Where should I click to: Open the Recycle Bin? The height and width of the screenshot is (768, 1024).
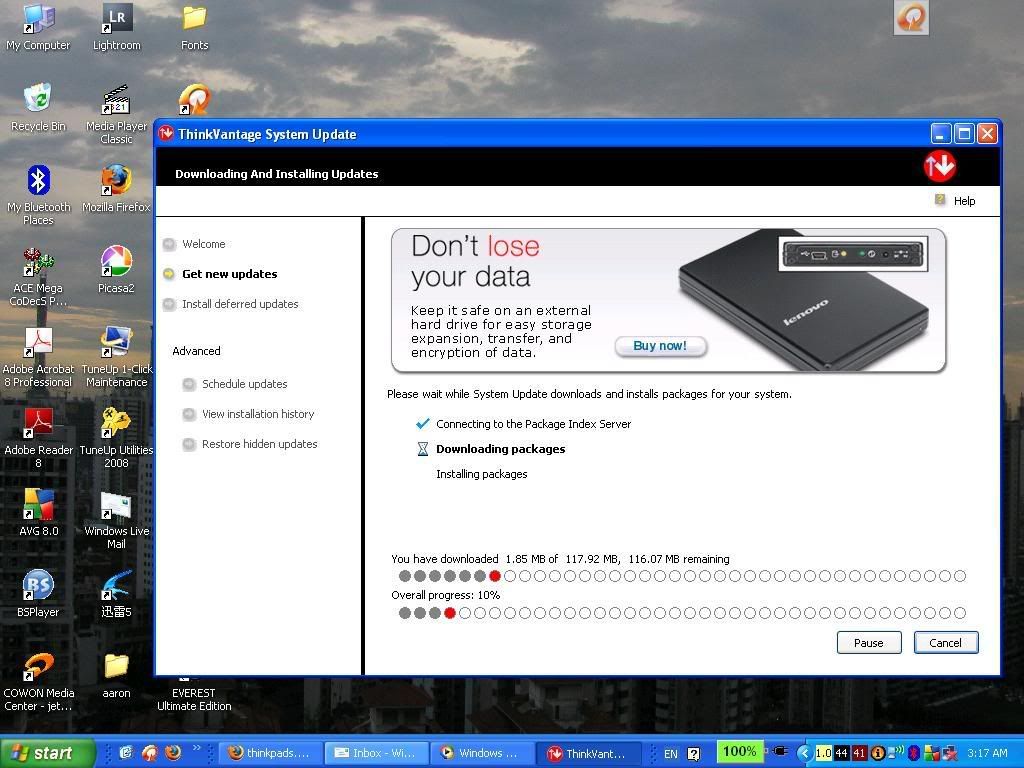tap(38, 108)
